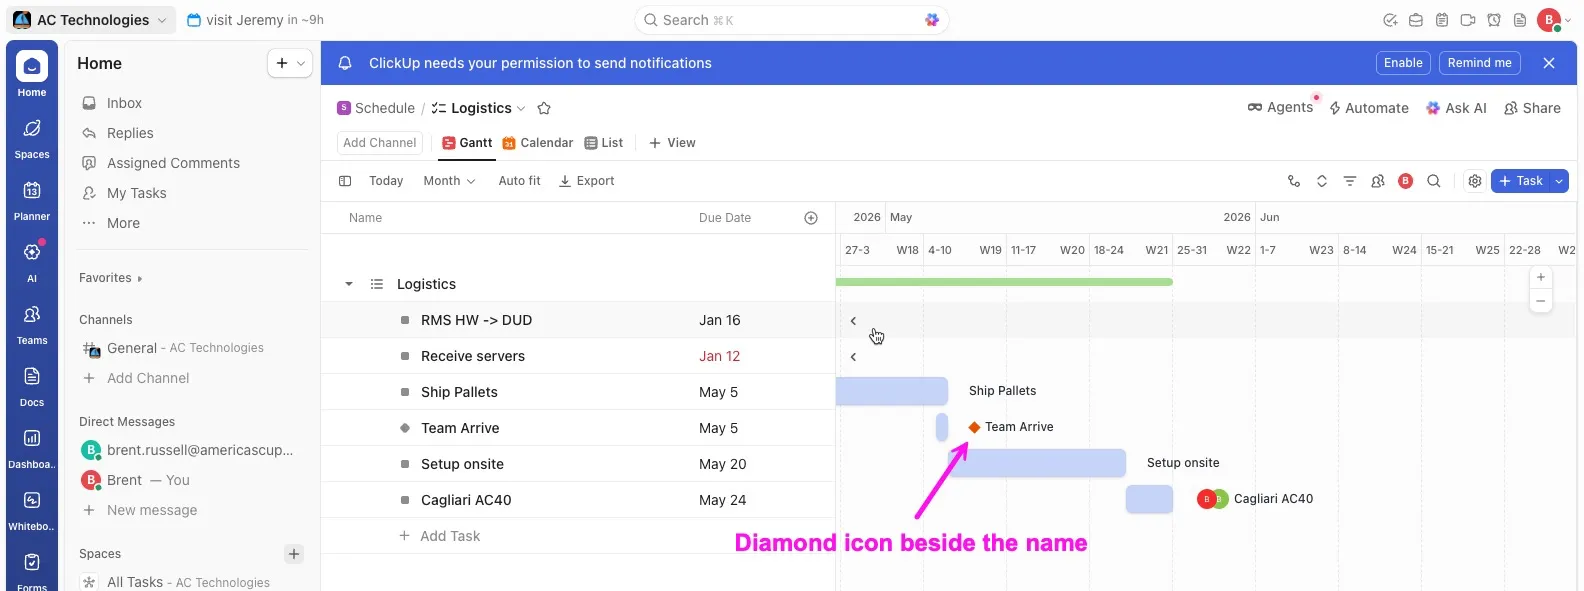Switch to the Calendar view tab
The image size is (1584, 591).
538,143
